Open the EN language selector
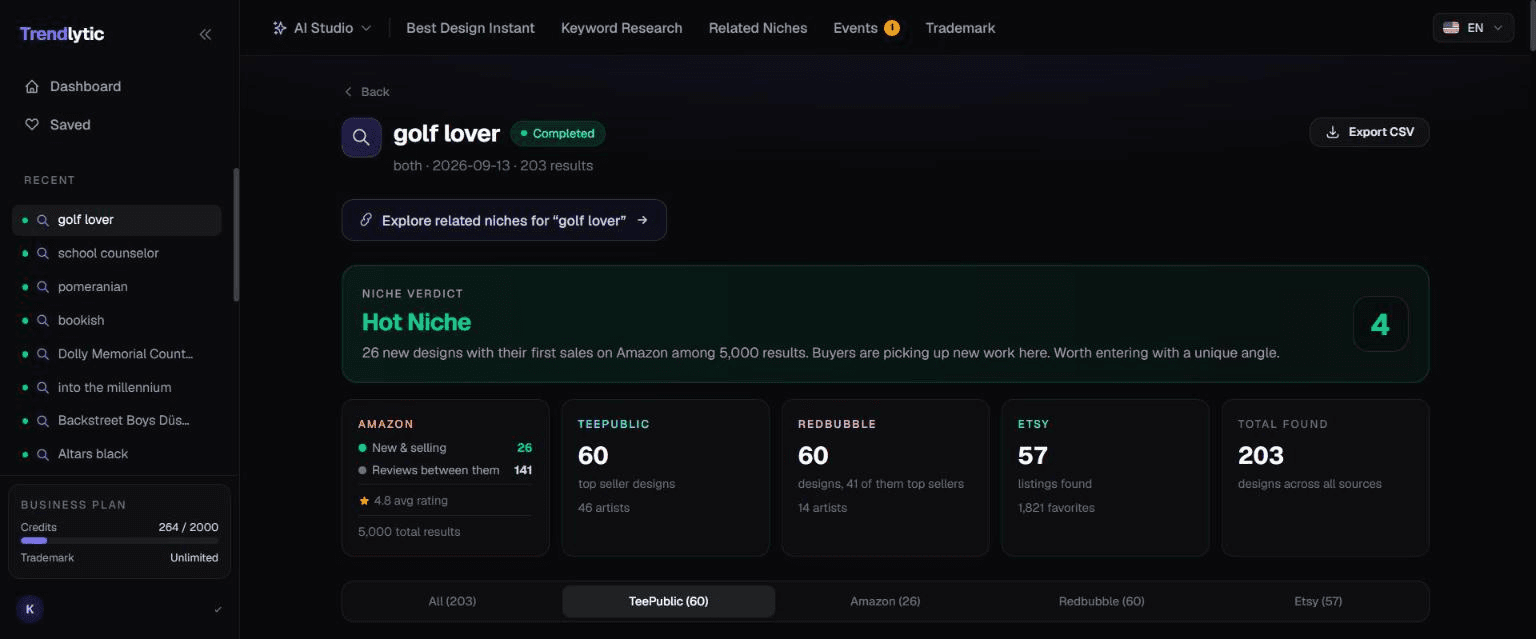This screenshot has width=1536, height=639. [x=1473, y=28]
